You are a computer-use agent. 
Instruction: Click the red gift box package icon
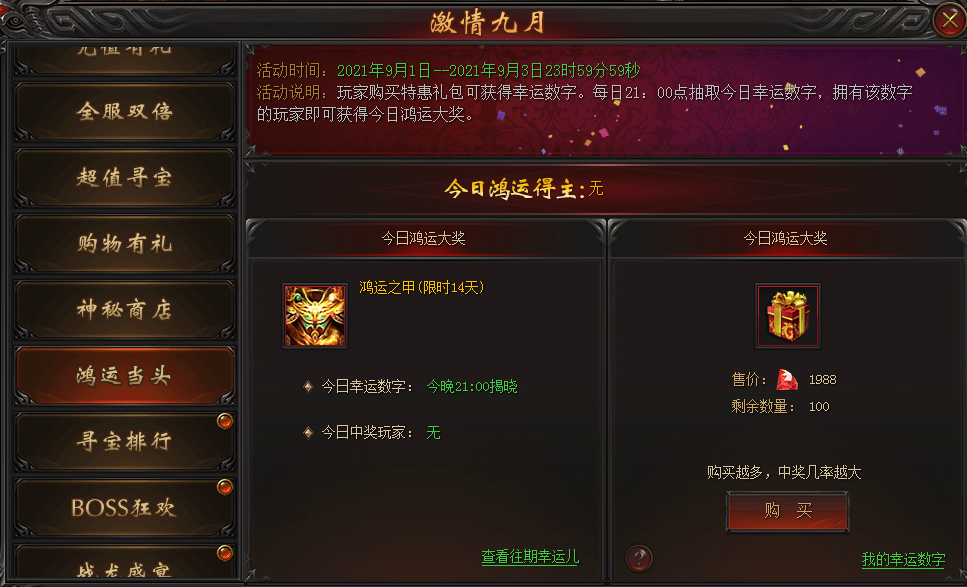[x=788, y=316]
